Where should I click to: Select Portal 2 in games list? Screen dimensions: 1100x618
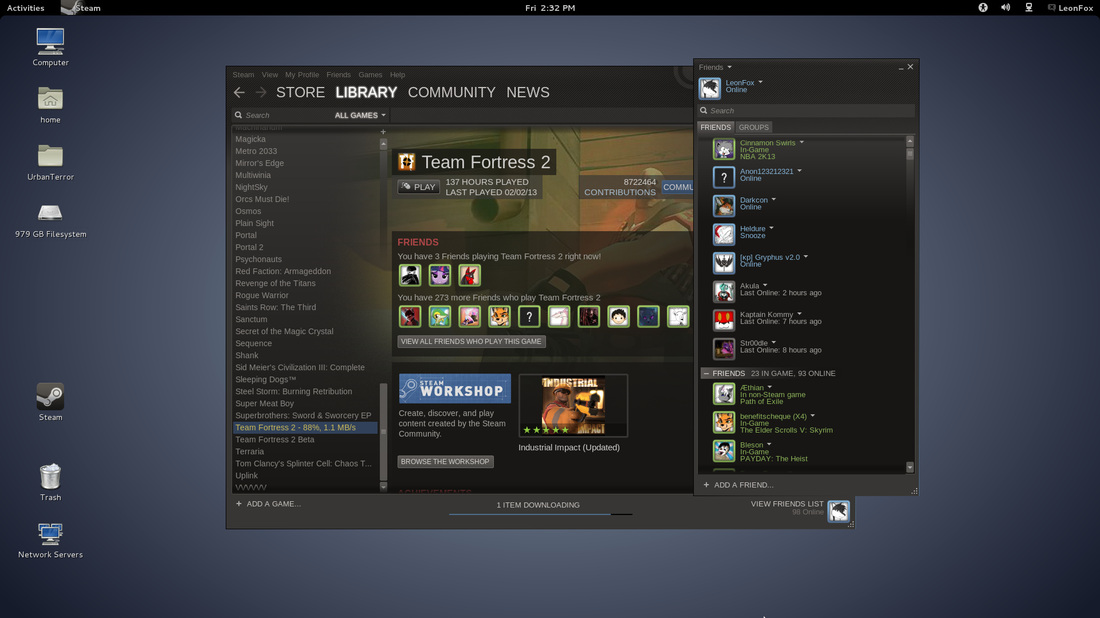pos(249,247)
